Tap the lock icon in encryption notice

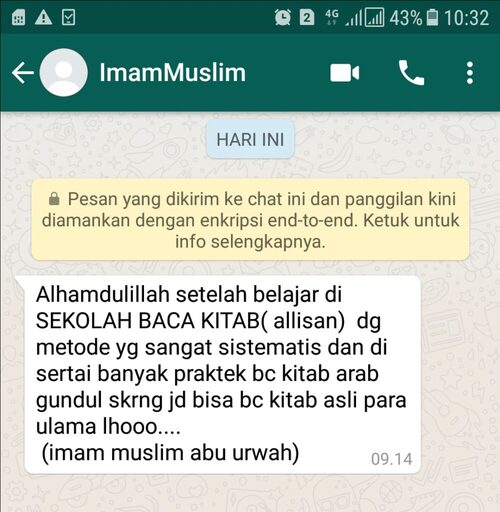[x=54, y=199]
